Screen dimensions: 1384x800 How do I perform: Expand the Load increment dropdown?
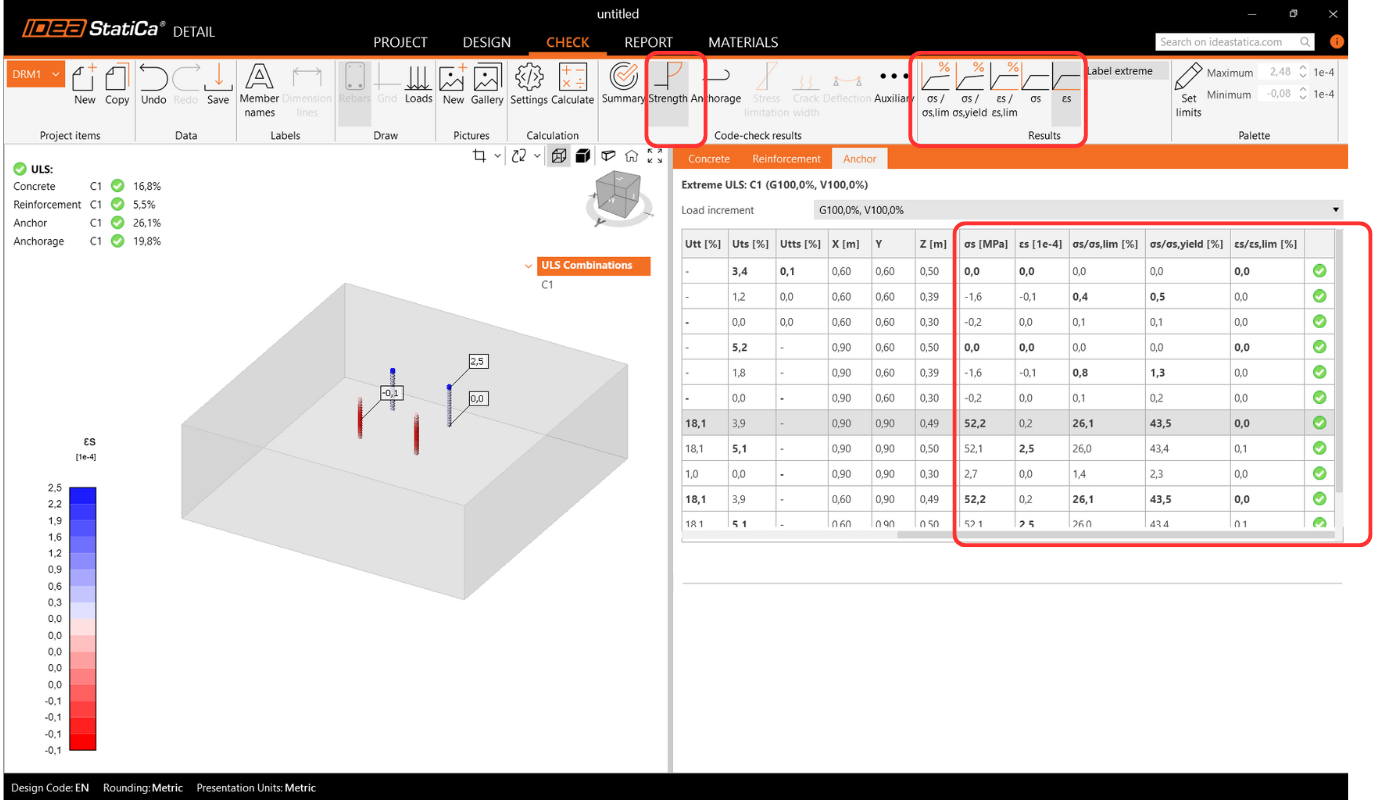click(x=1336, y=210)
